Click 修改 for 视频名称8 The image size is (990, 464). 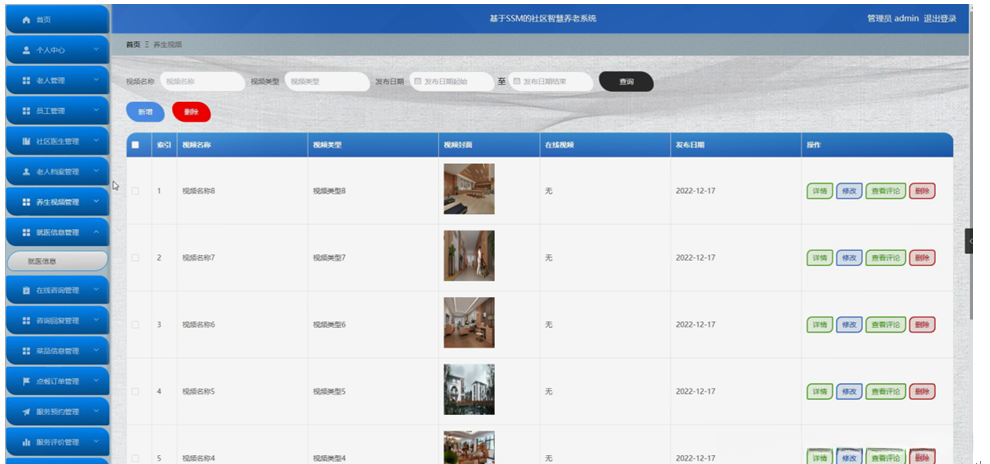(x=849, y=191)
